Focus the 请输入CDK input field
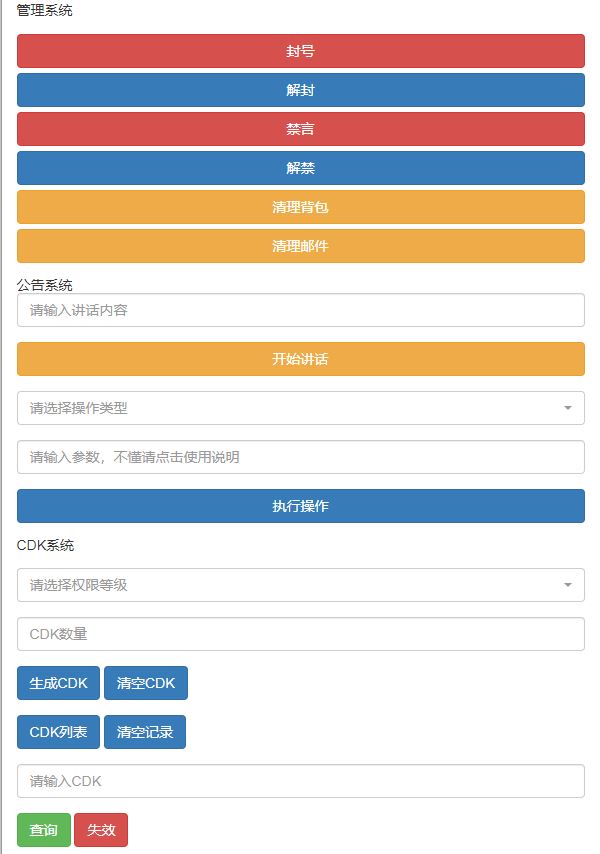The image size is (600, 854). [x=300, y=781]
